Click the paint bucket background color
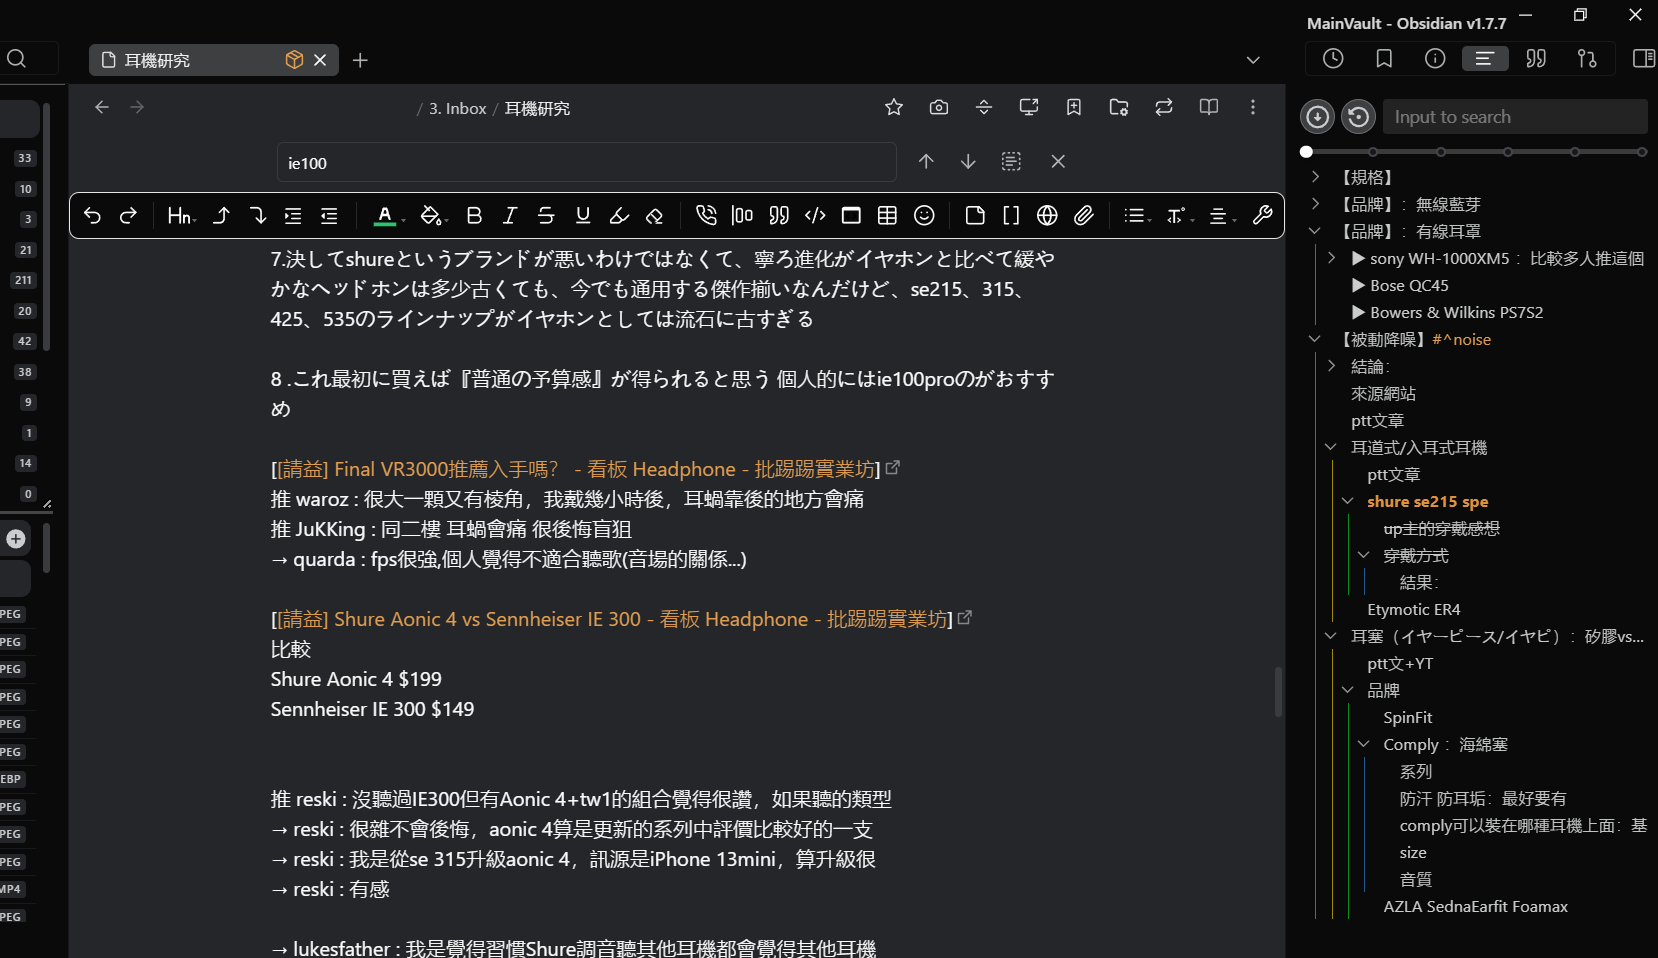Screen dimensions: 1658x958 pos(430,215)
